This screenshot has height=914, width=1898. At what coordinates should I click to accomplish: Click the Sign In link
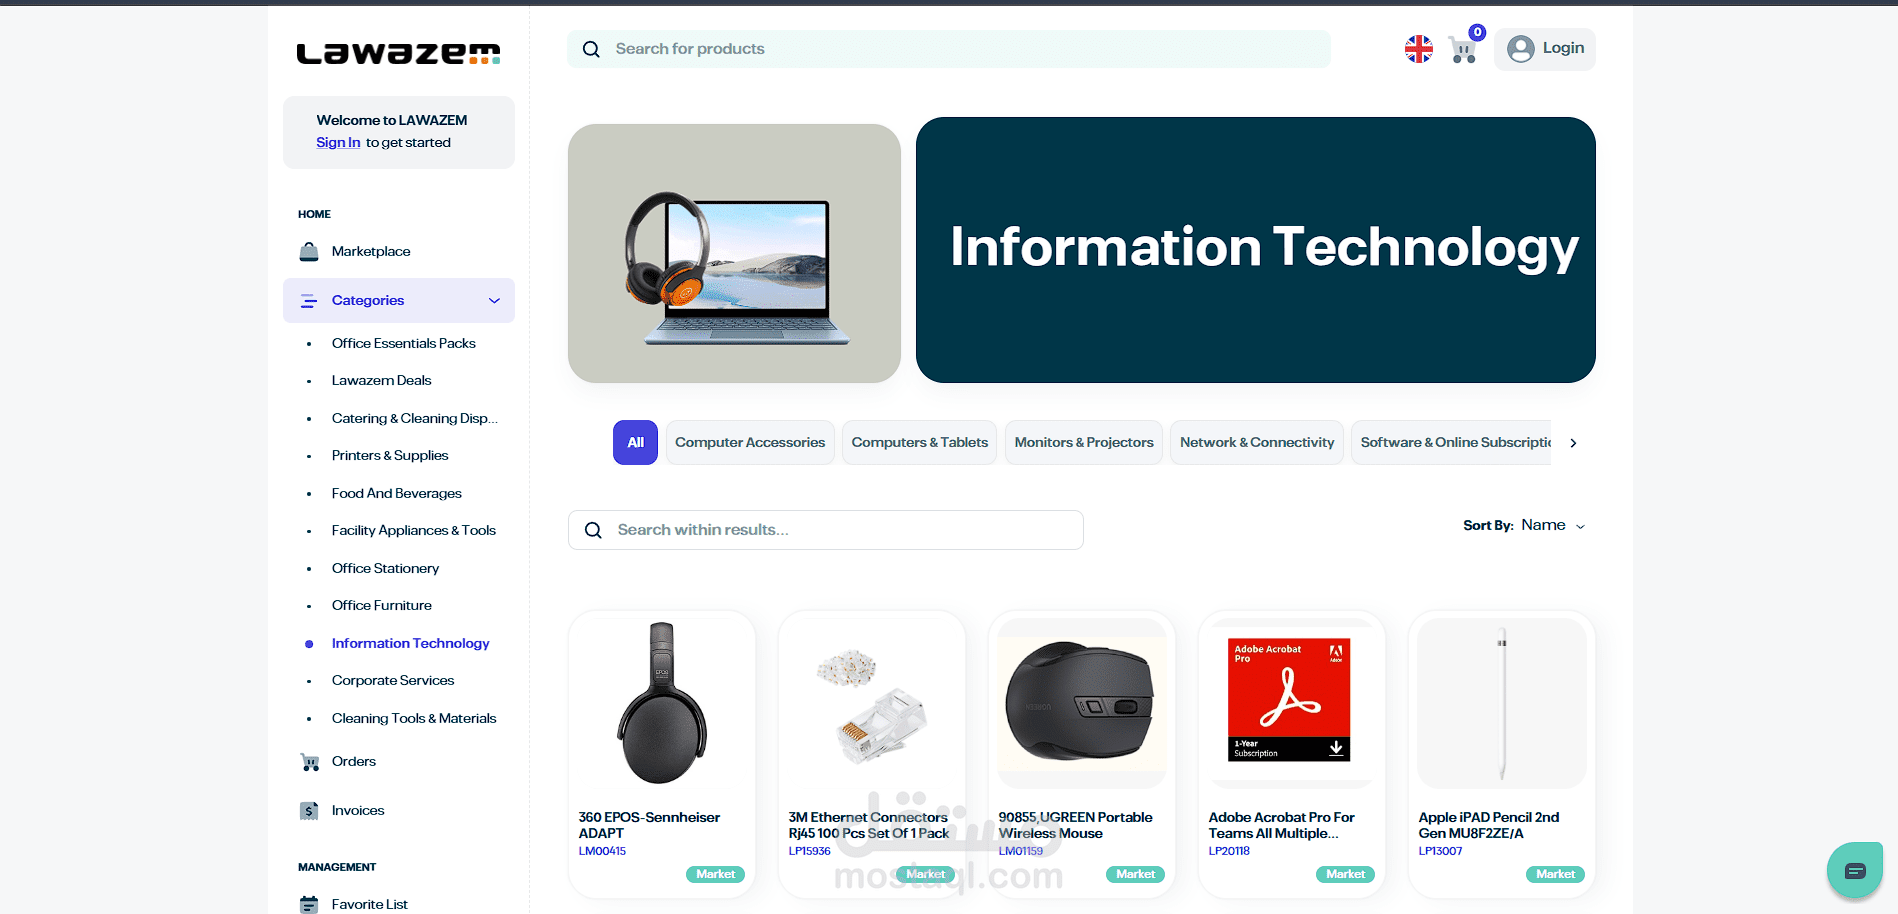pyautogui.click(x=338, y=143)
